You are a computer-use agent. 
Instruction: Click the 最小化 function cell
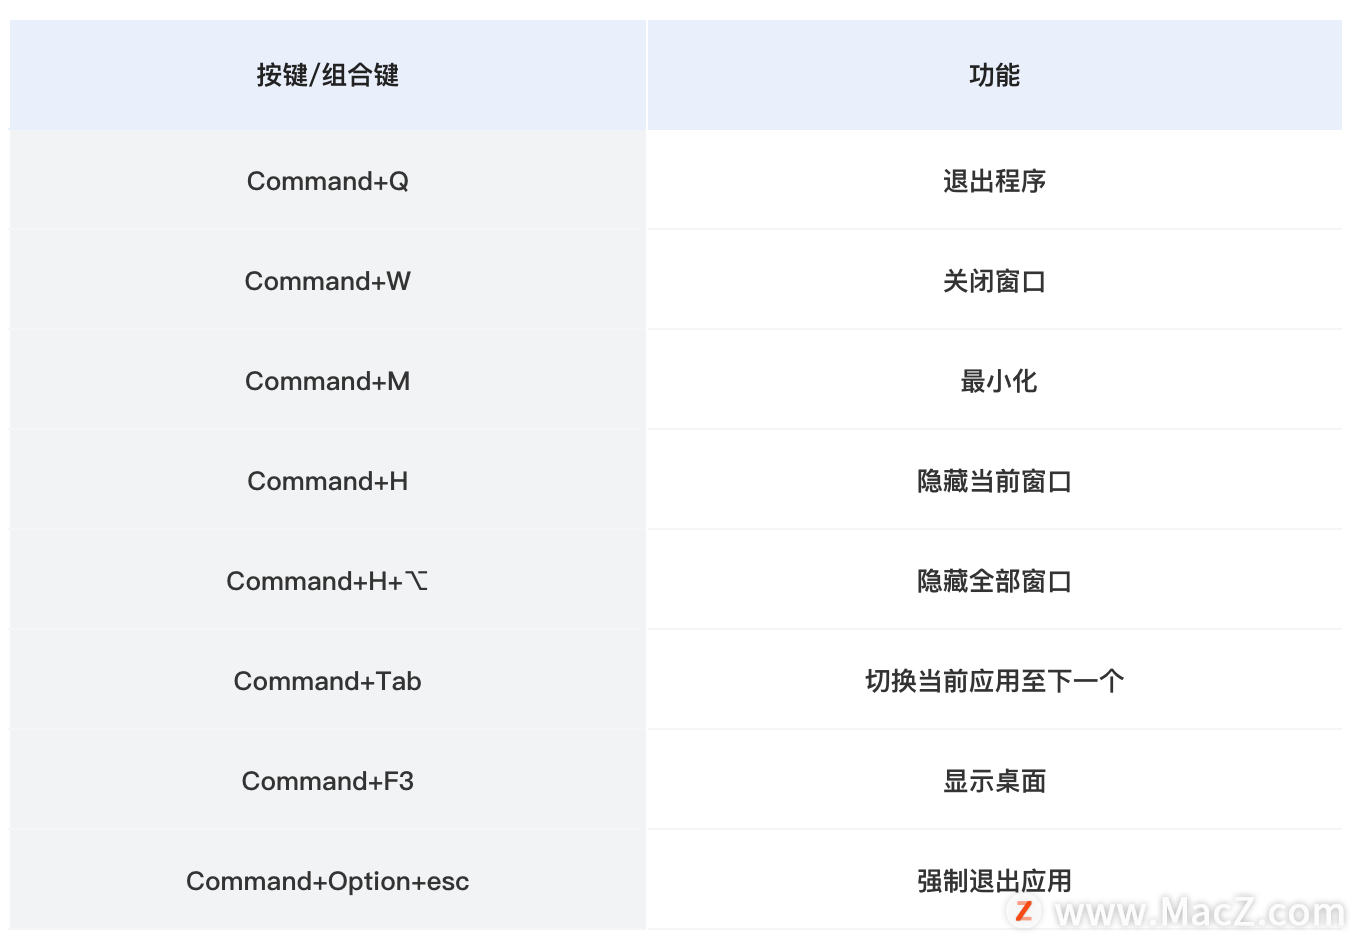coord(998,381)
